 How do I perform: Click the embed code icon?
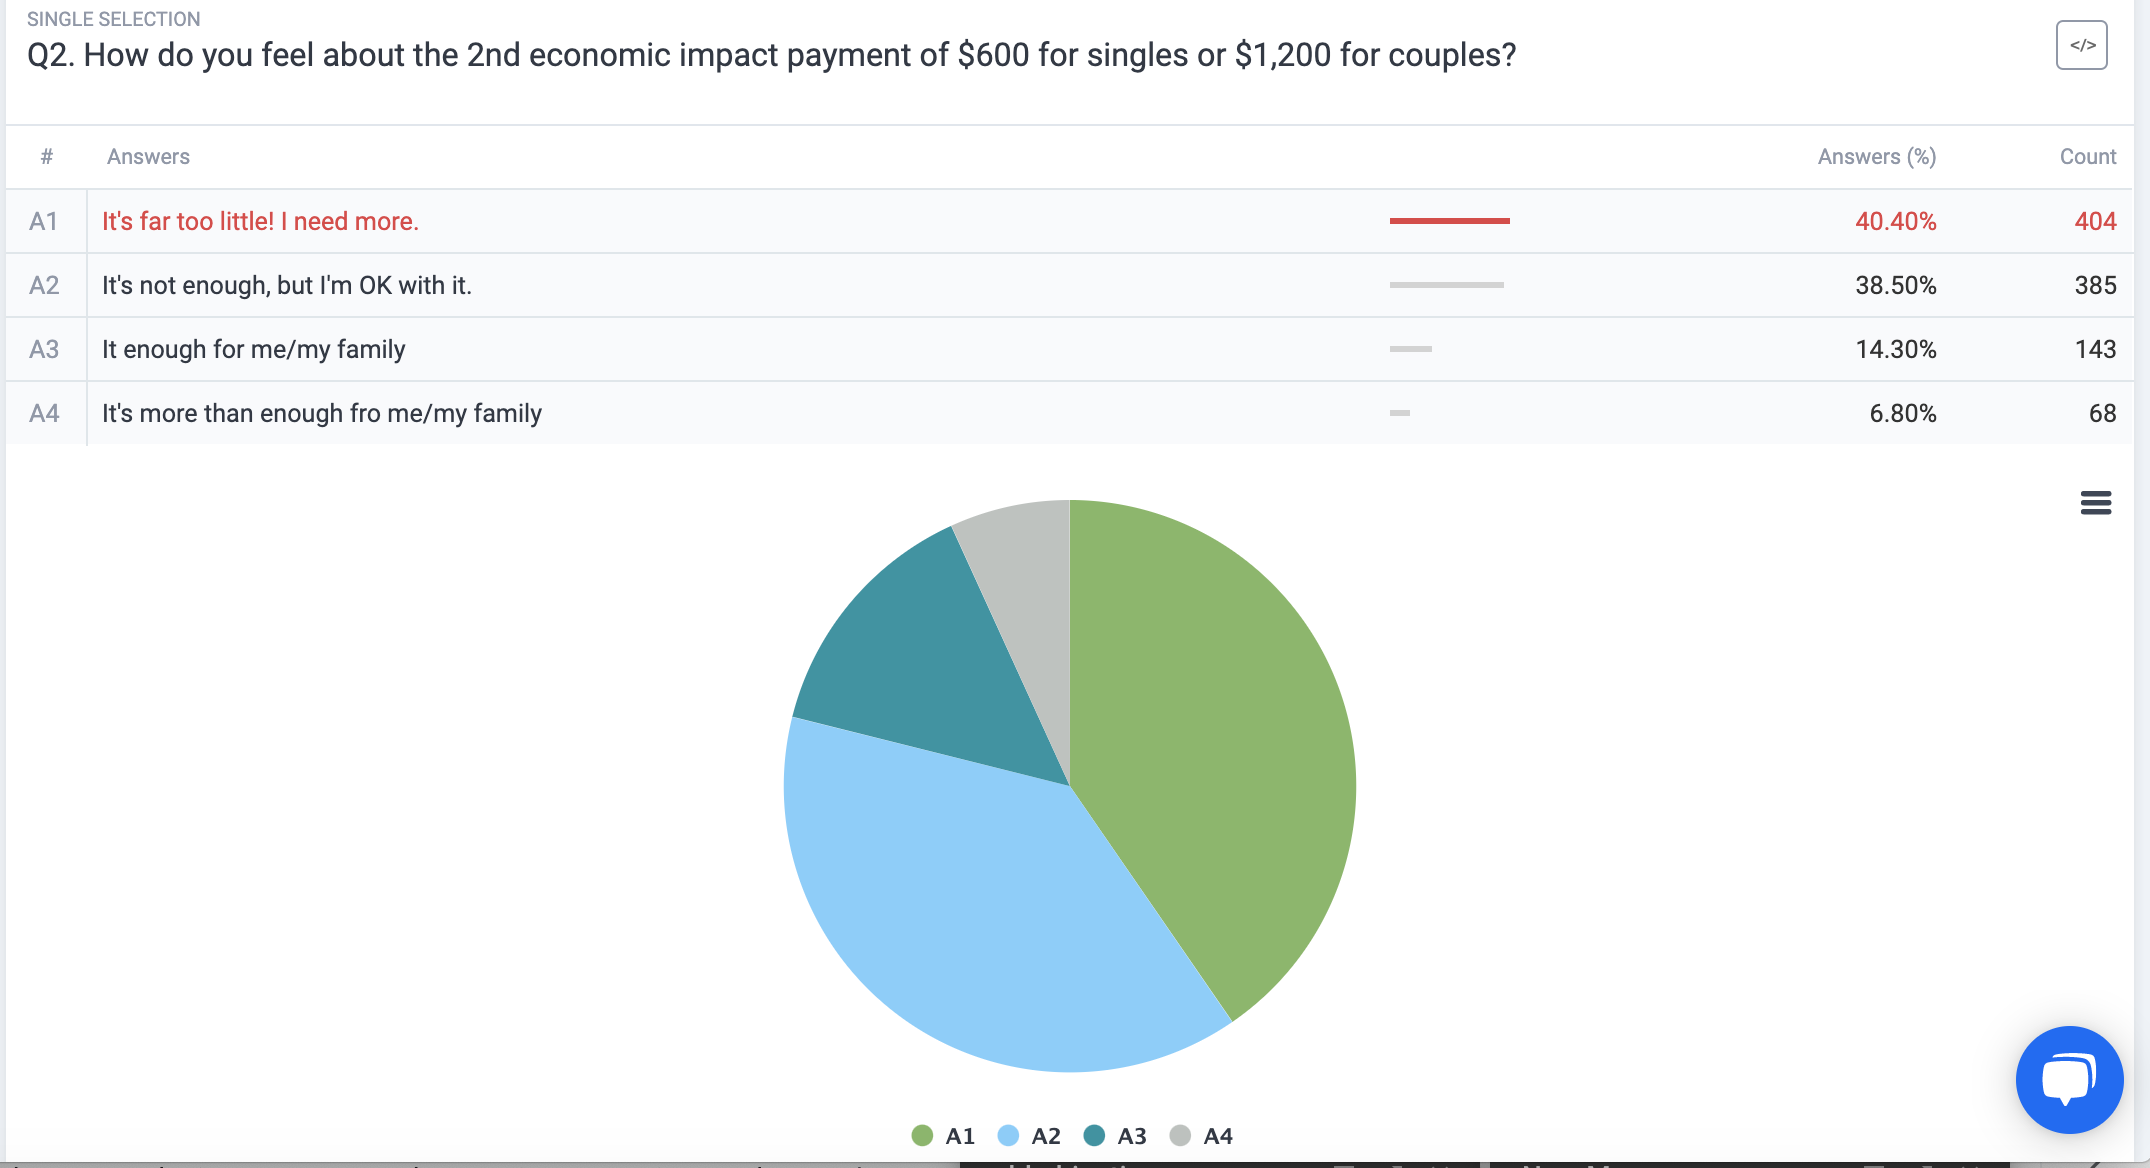(x=2081, y=45)
